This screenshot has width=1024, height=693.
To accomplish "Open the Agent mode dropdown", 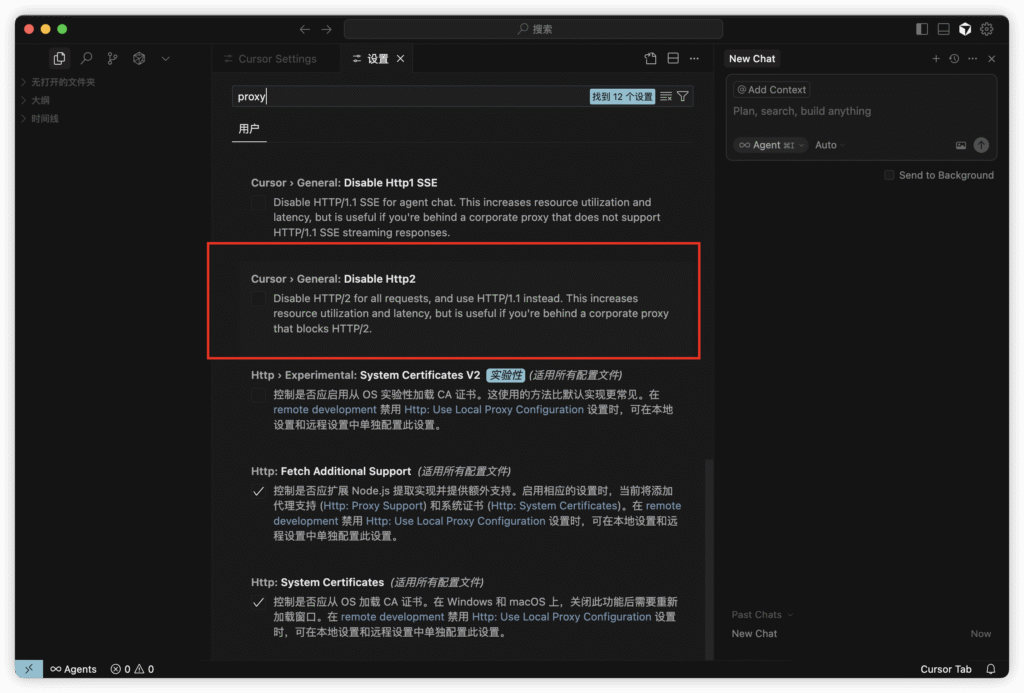I will click(771, 145).
